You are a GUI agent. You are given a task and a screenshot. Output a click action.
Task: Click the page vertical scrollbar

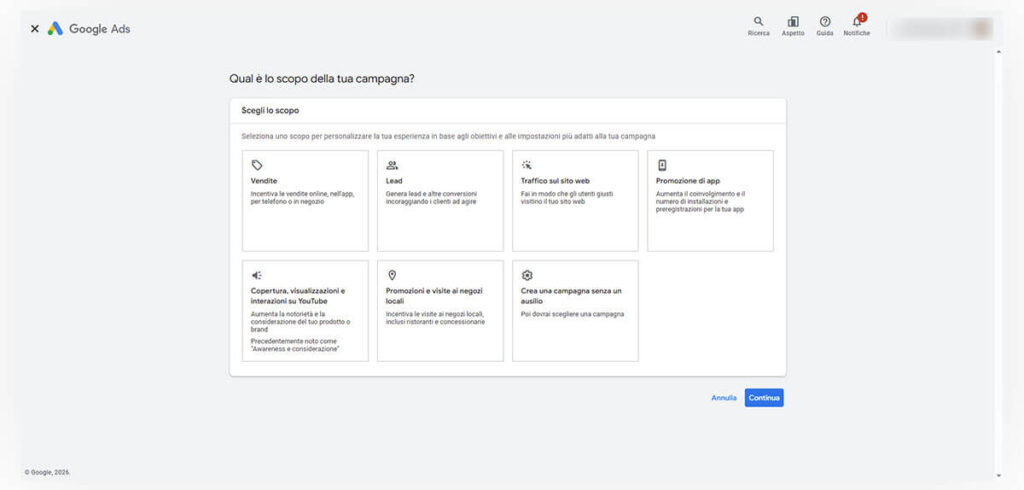point(997,263)
